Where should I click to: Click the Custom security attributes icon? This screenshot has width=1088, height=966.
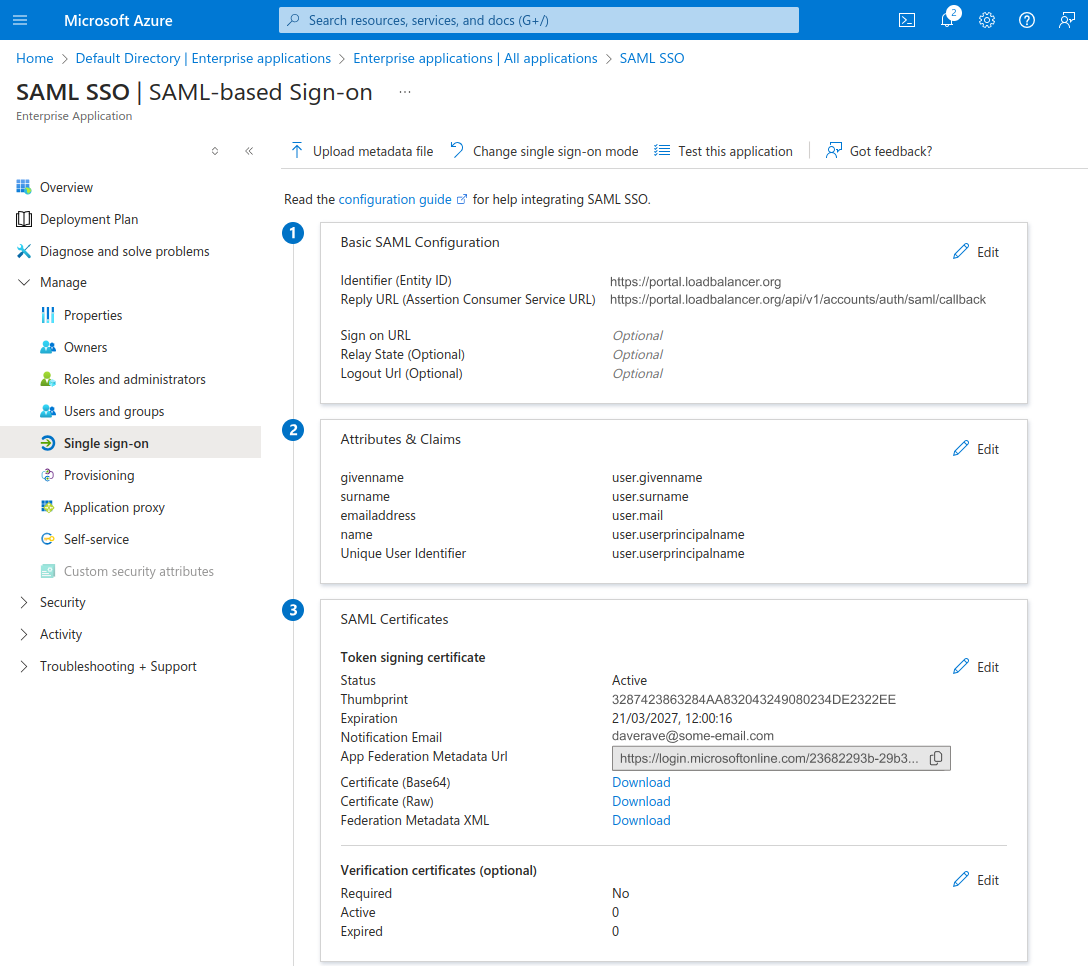(48, 571)
